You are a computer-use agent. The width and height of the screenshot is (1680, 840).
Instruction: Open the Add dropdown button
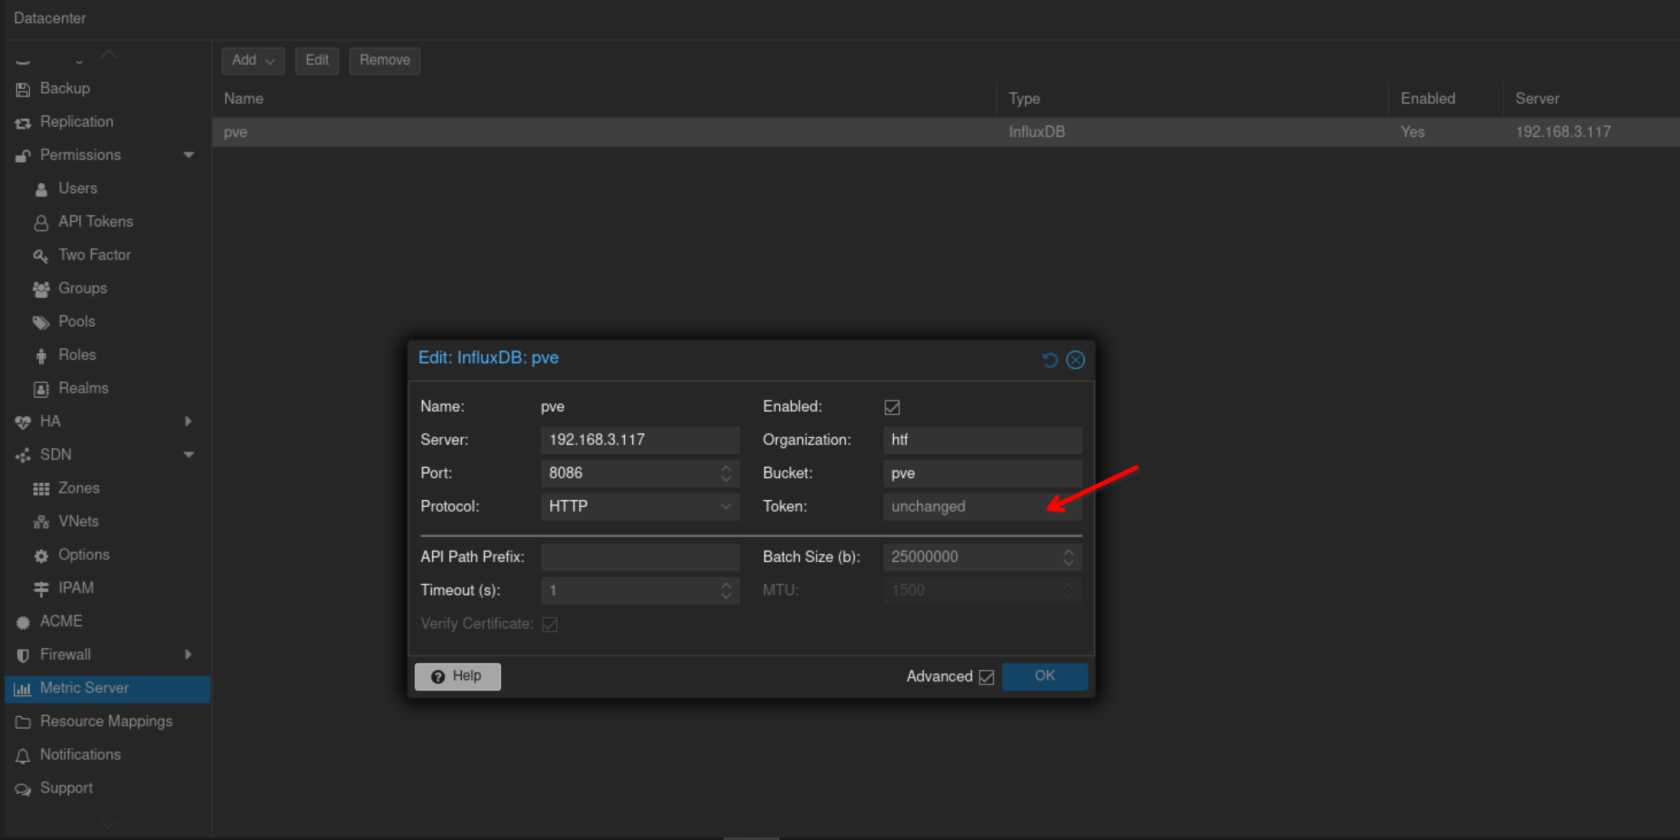tap(253, 61)
